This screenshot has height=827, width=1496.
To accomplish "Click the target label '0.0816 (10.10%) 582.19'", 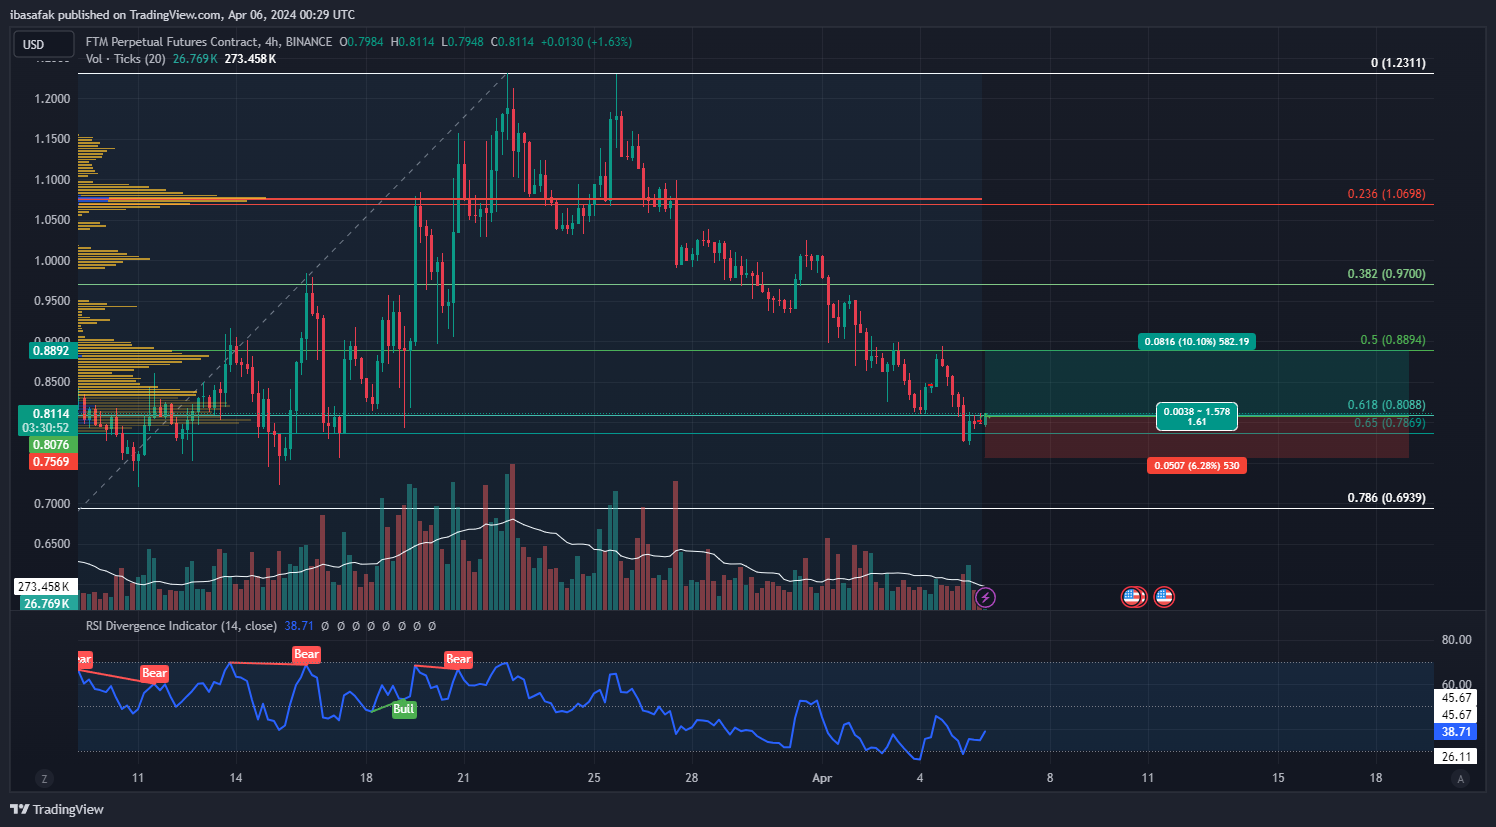I will tap(1196, 341).
